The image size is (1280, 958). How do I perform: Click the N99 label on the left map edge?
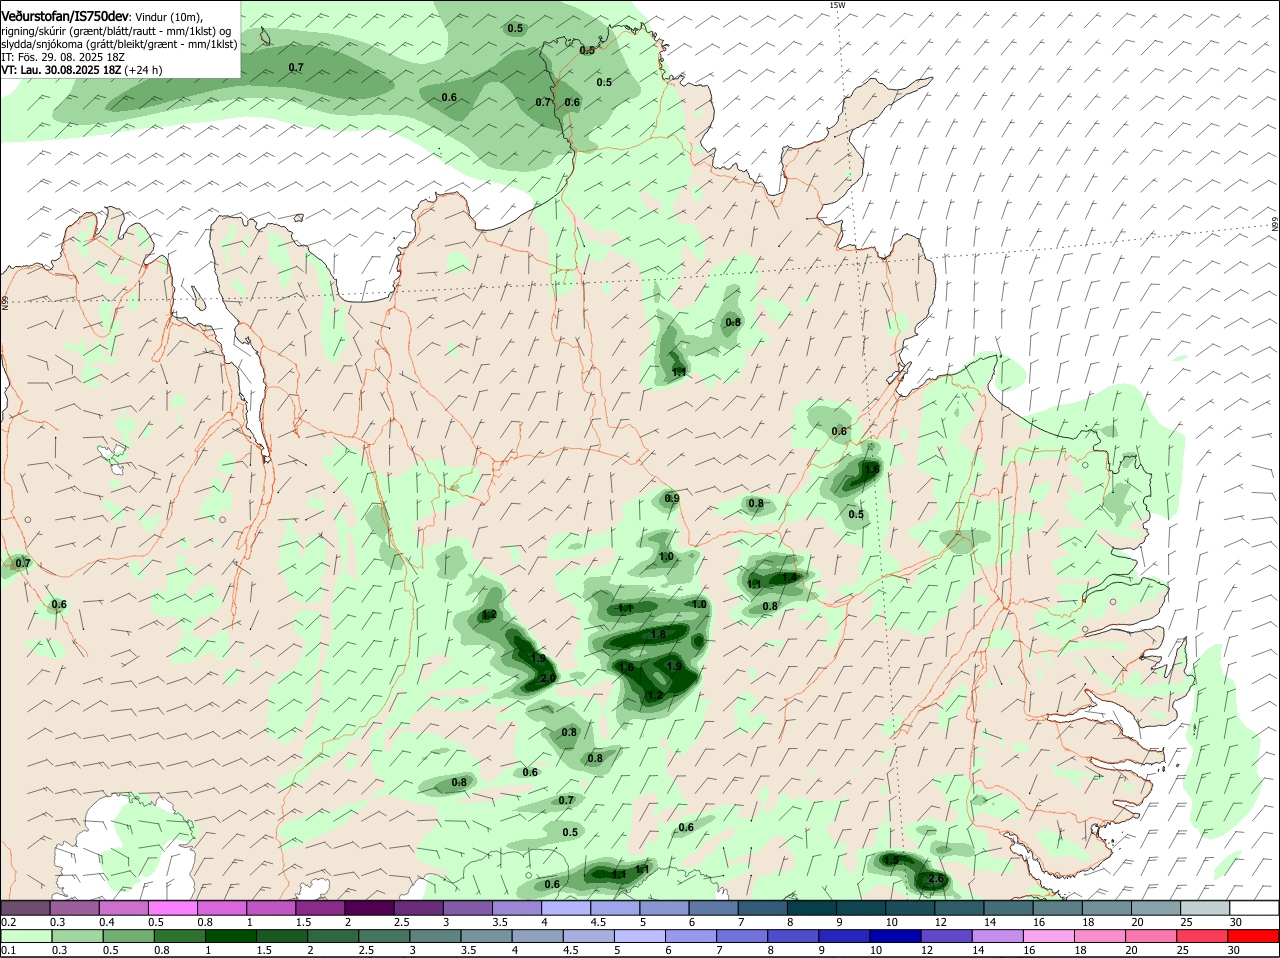pos(4,301)
